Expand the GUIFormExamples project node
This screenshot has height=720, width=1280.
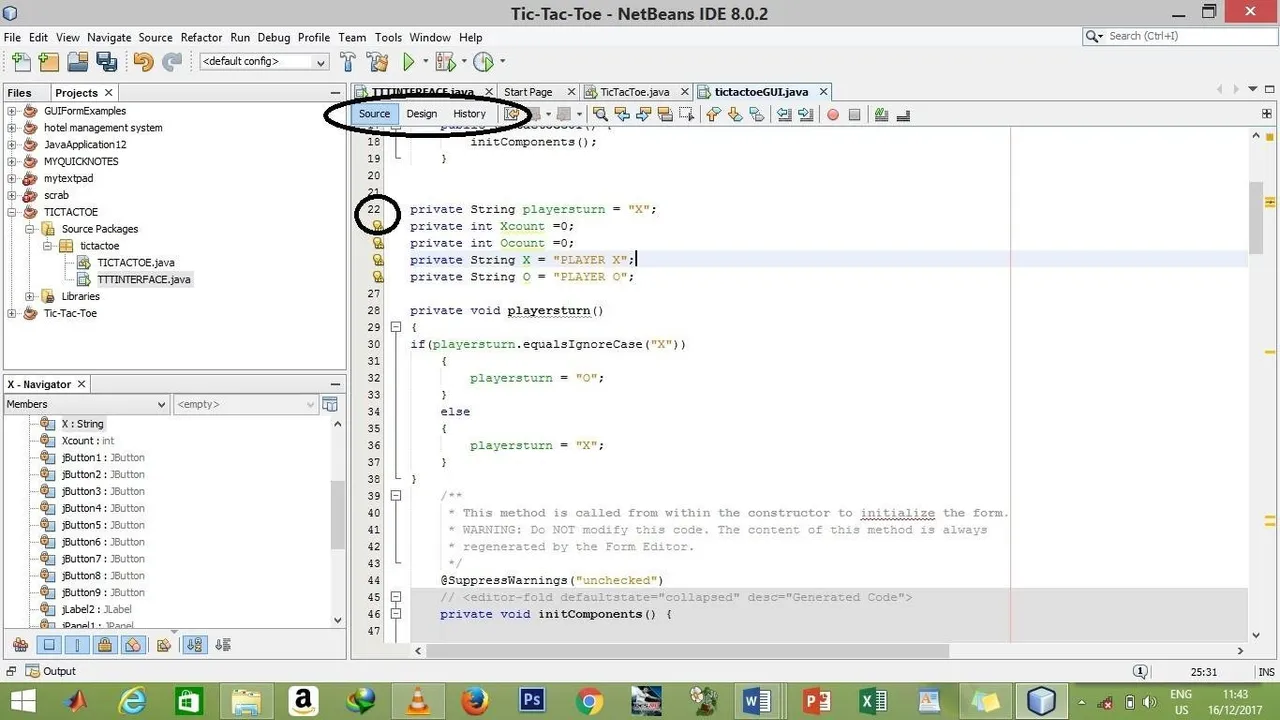pos(12,111)
